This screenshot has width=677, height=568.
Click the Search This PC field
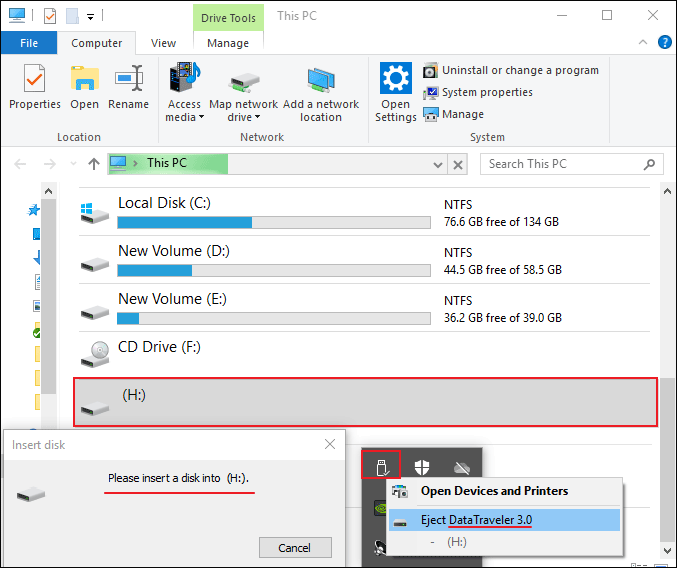(x=572, y=164)
